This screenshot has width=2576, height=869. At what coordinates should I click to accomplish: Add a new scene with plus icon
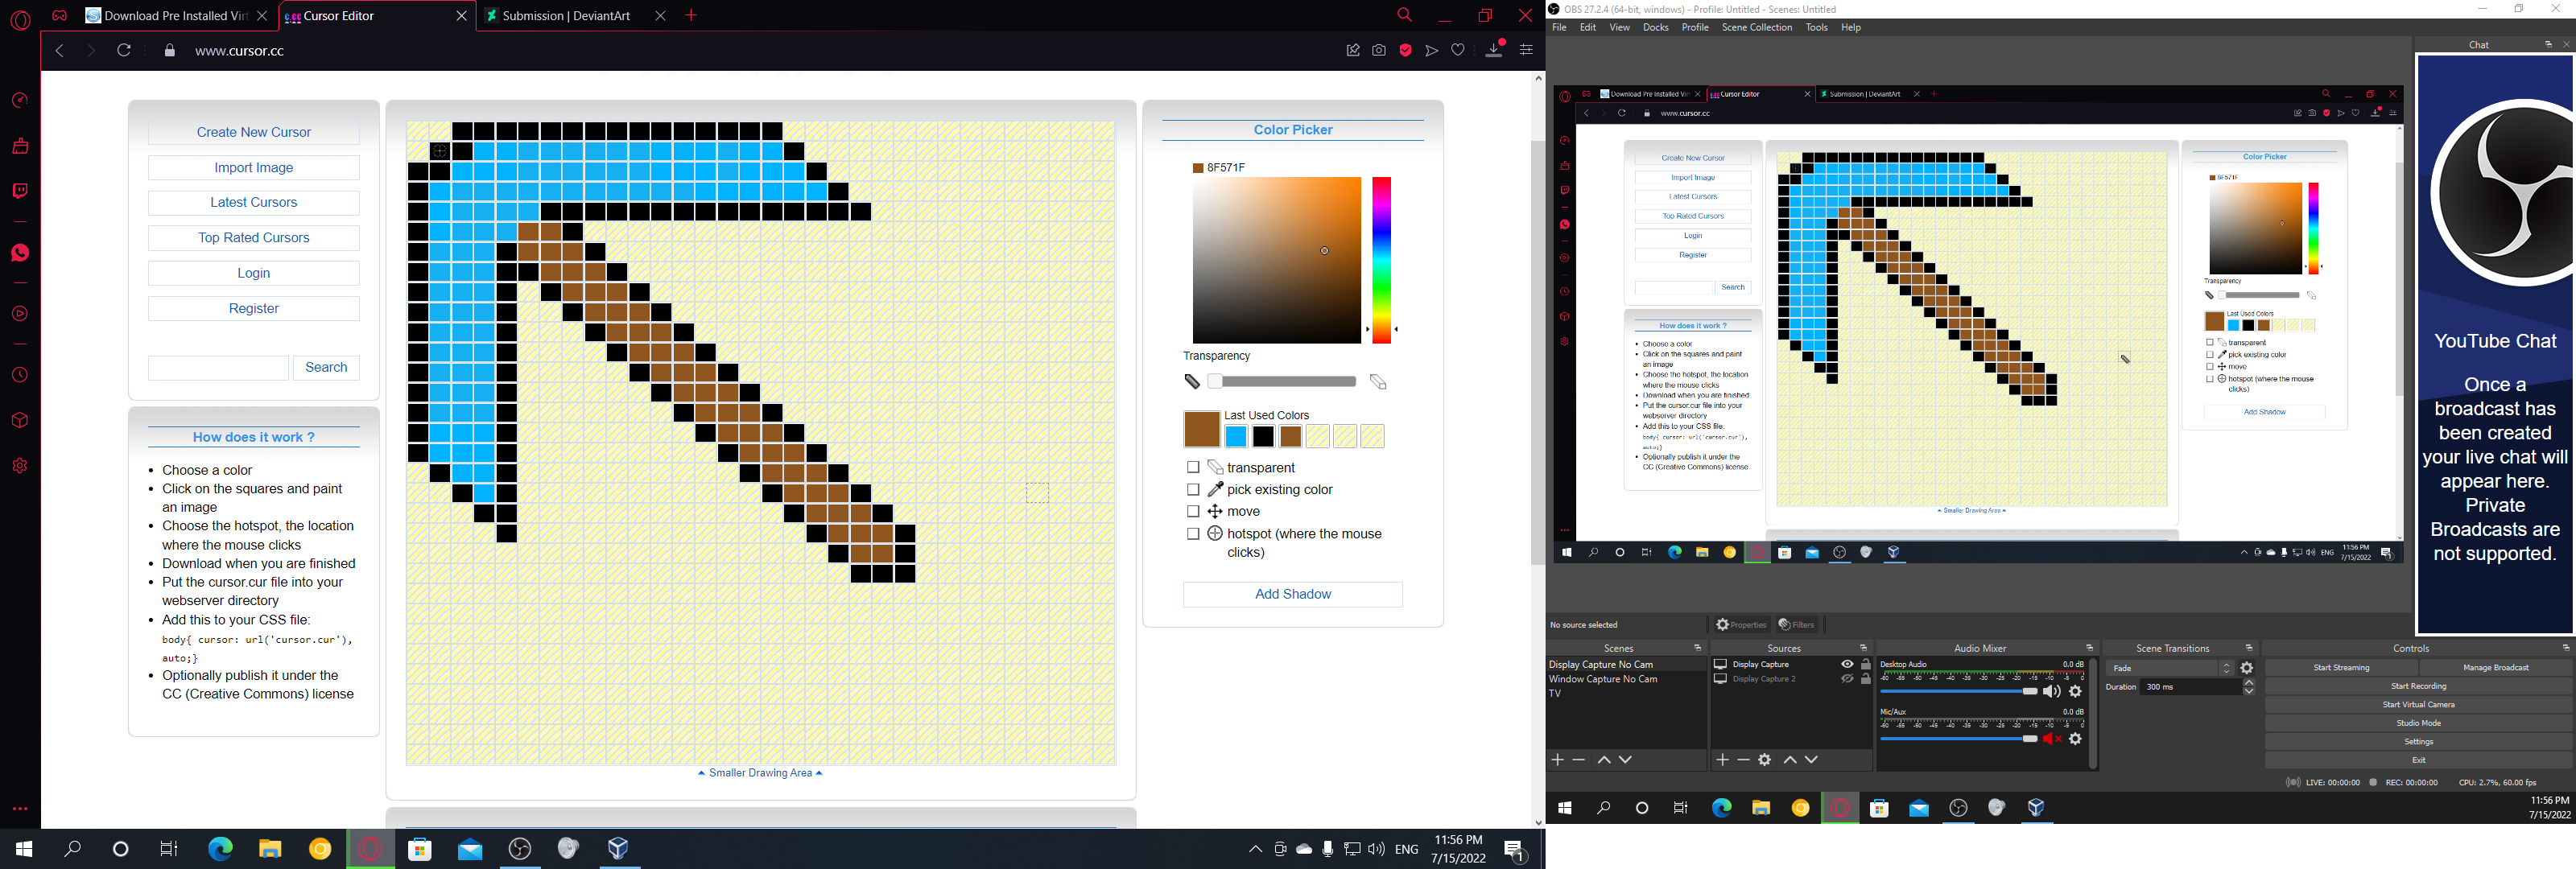[x=1557, y=760]
